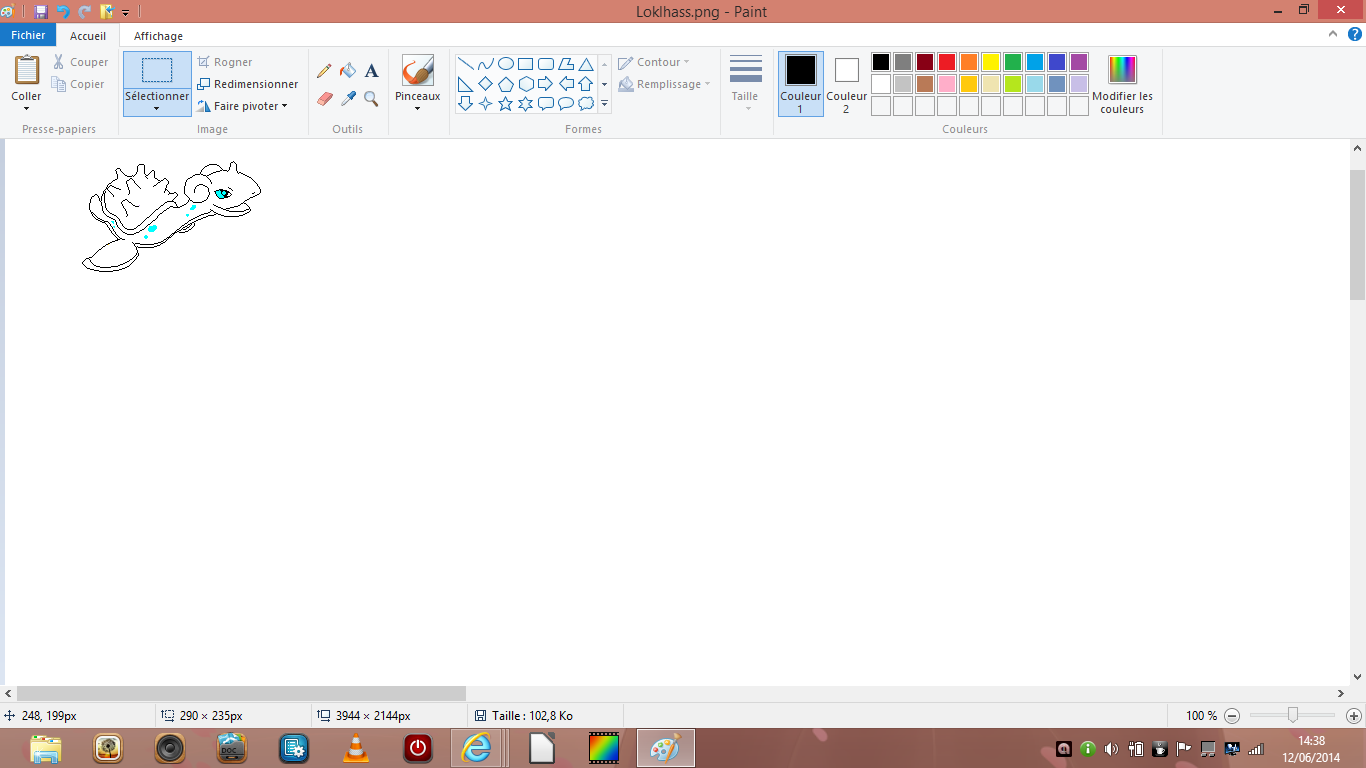Collapse the ribbon with the chevron

click(x=1332, y=34)
